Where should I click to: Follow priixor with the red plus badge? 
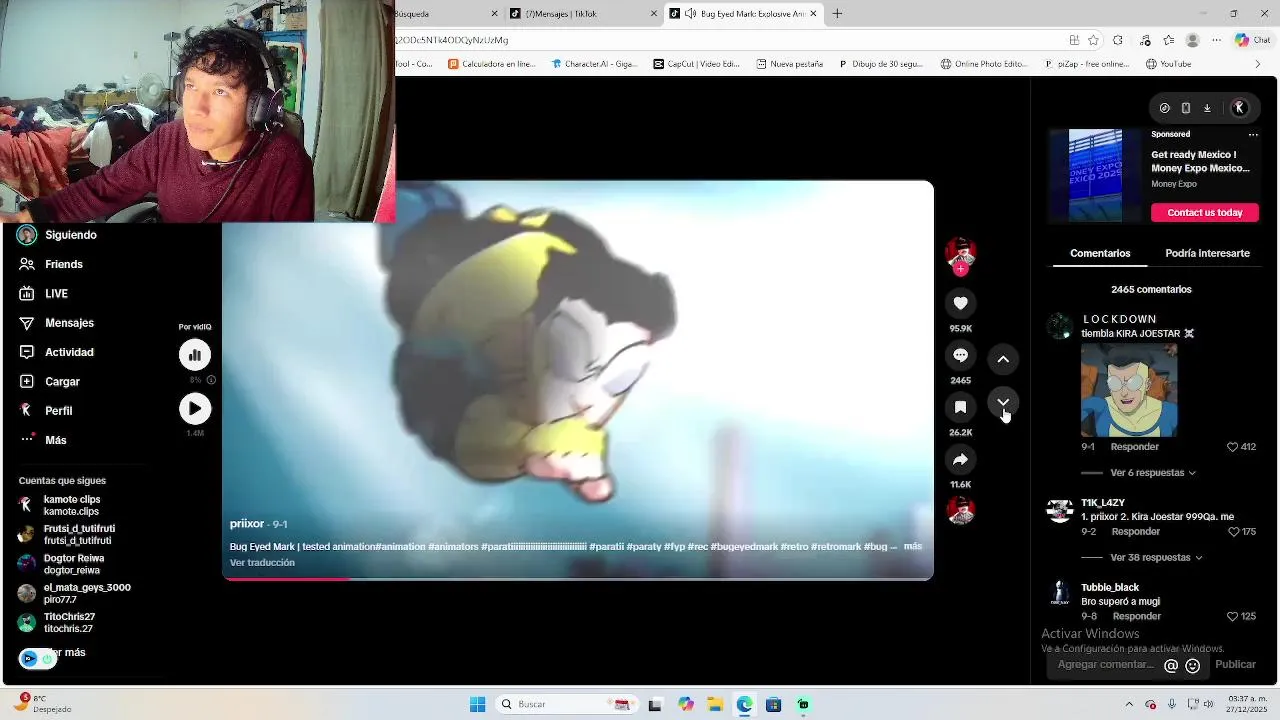[x=960, y=269]
